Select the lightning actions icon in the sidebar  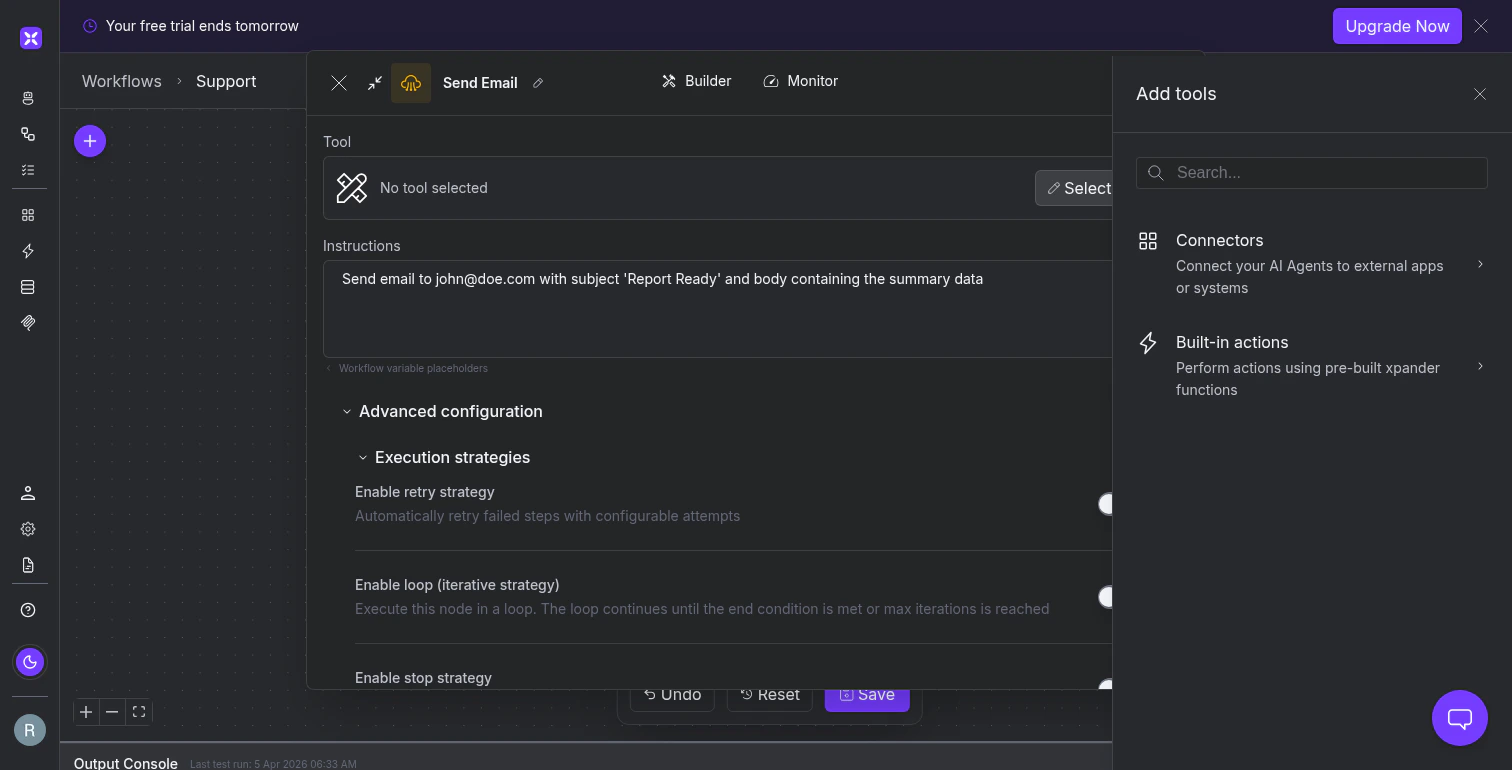pos(28,251)
